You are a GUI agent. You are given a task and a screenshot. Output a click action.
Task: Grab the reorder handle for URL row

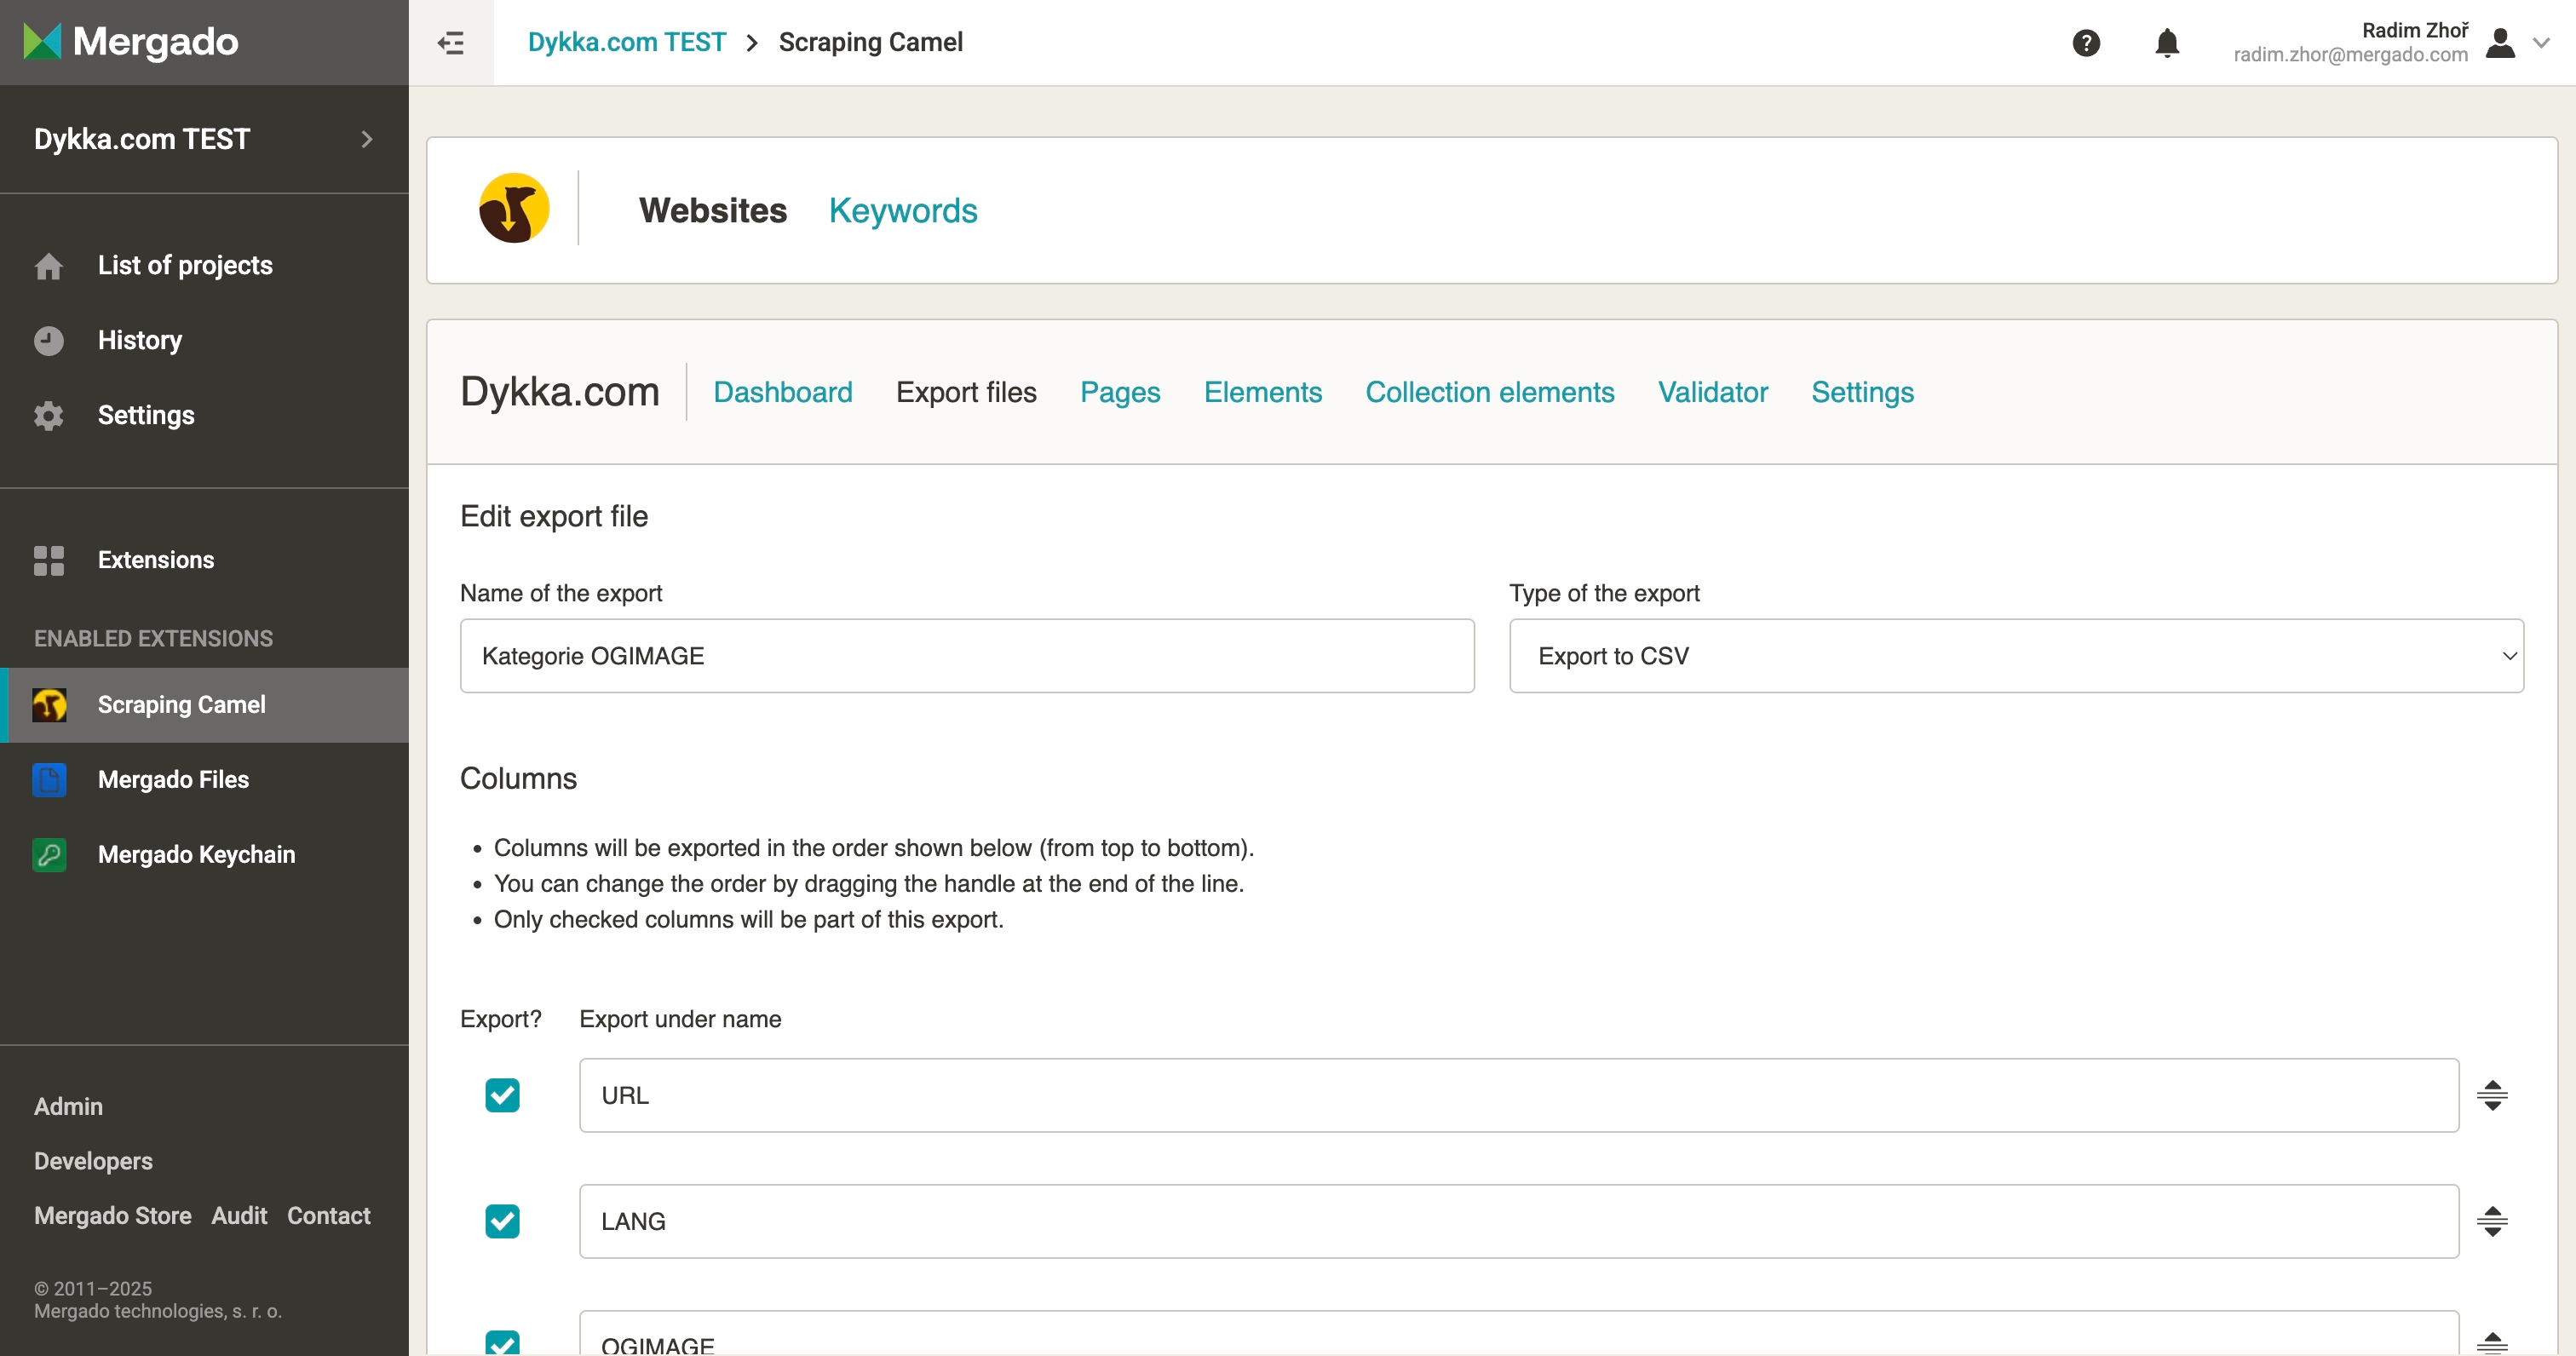click(2491, 1095)
